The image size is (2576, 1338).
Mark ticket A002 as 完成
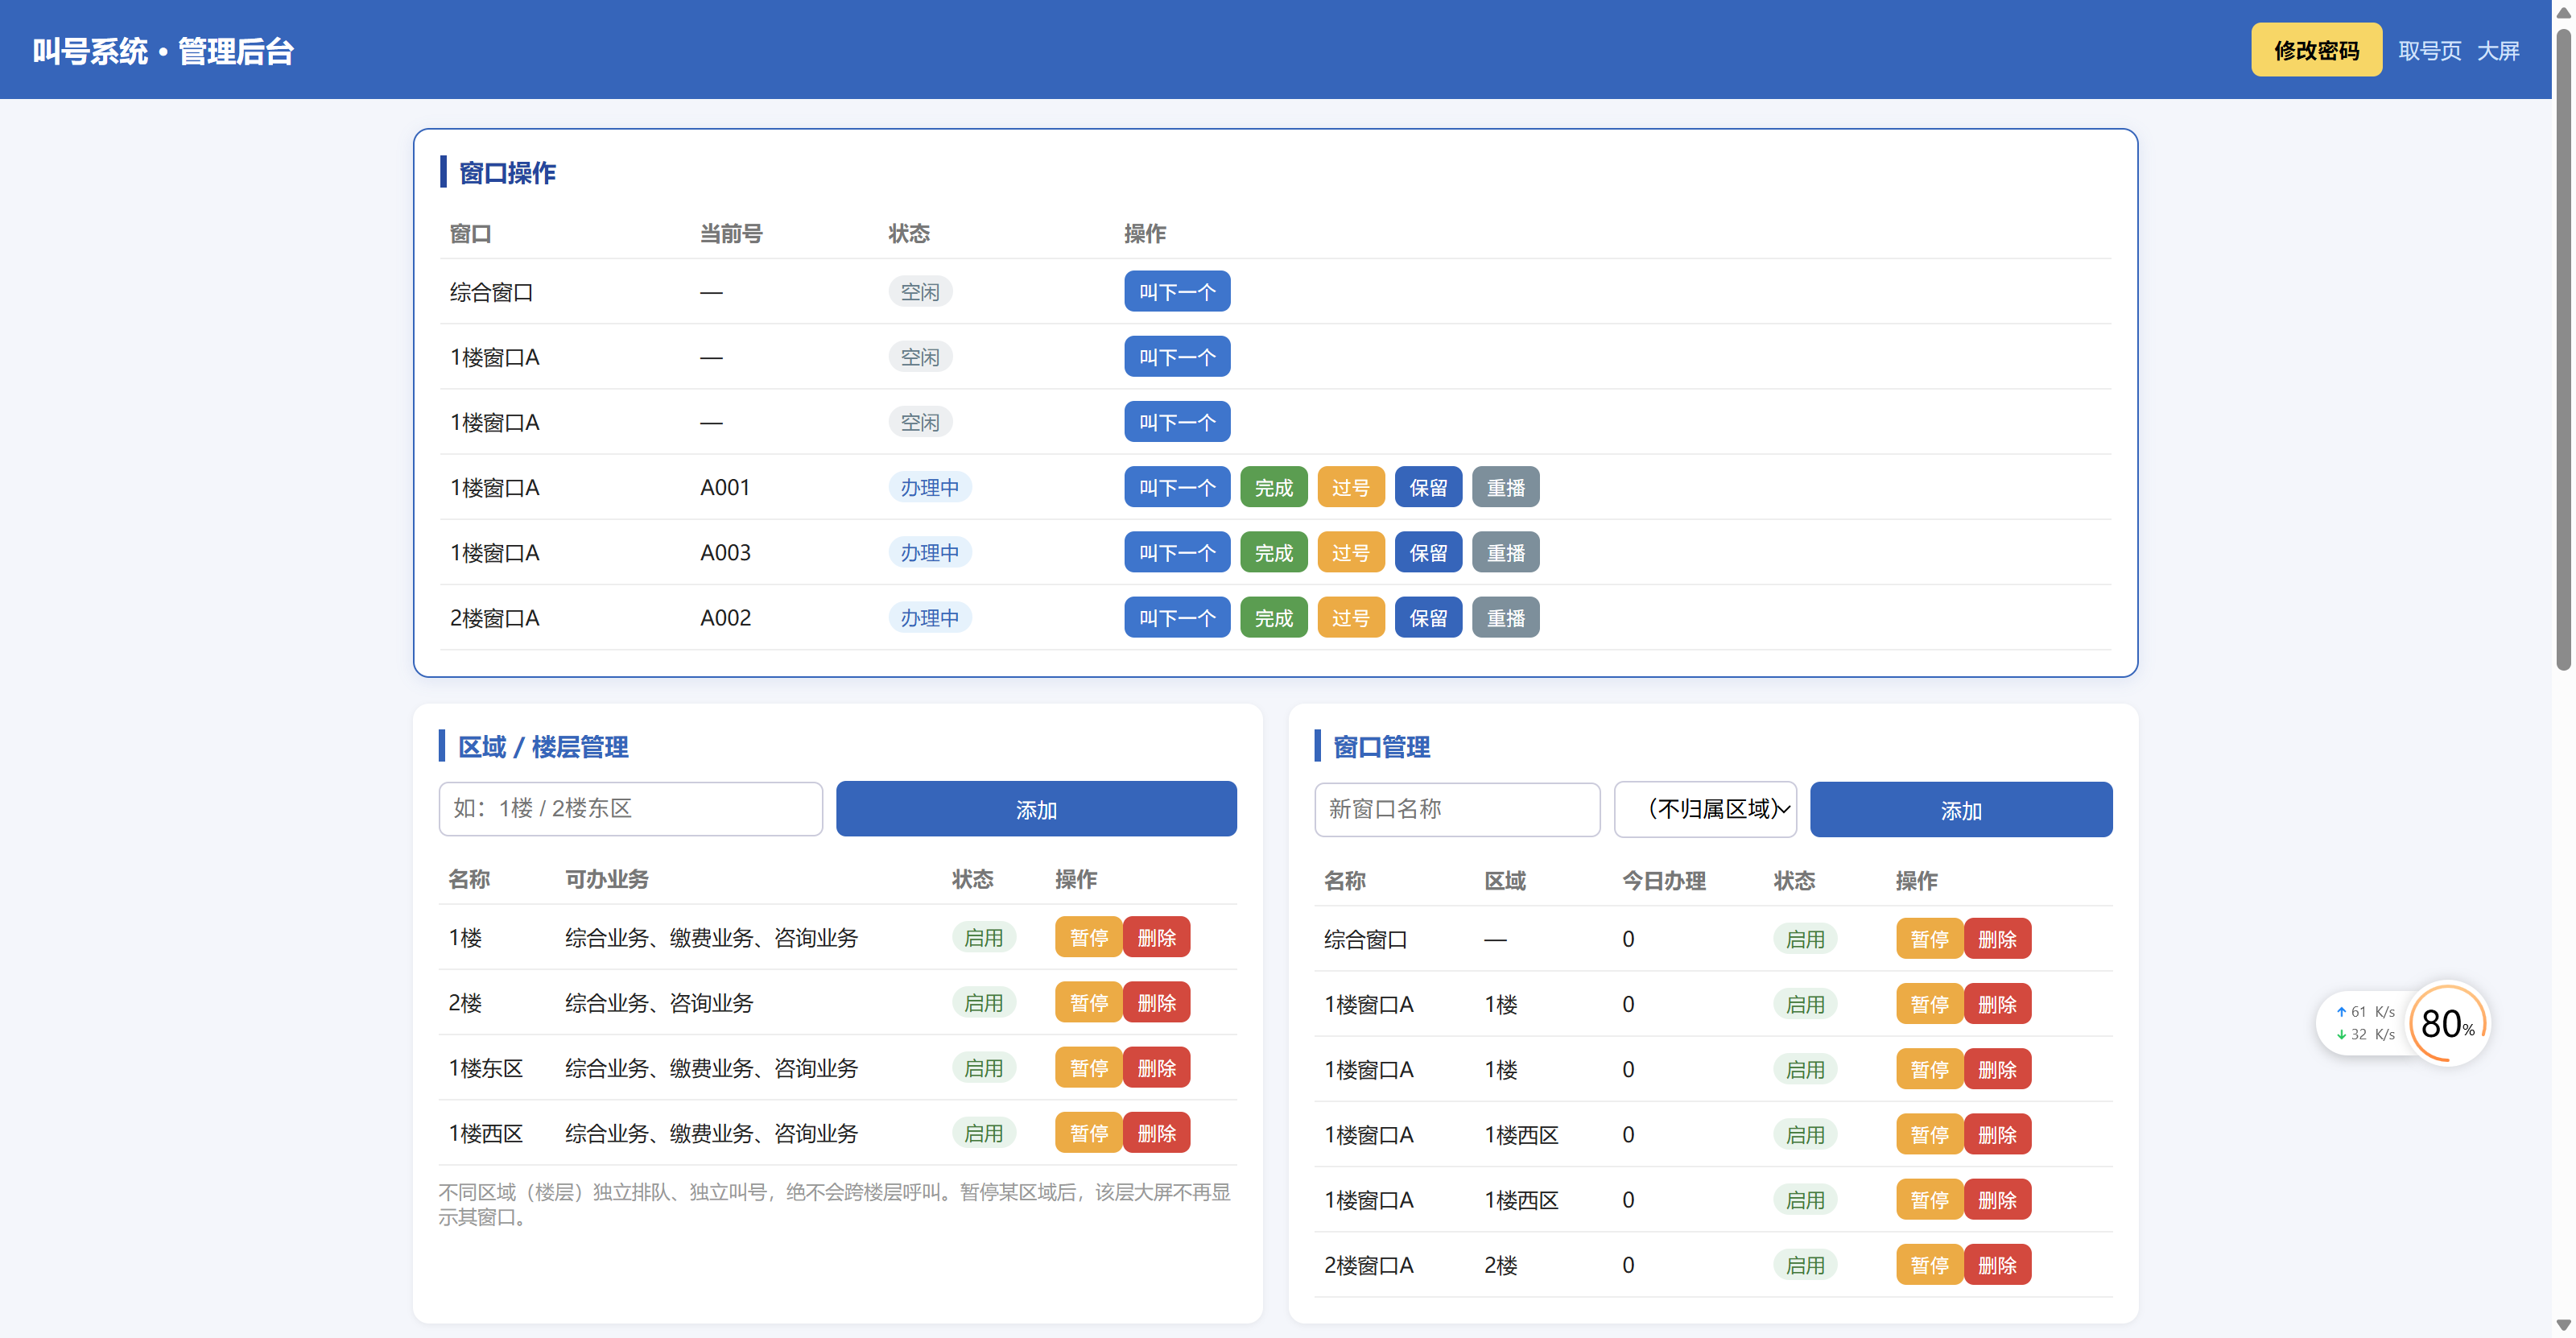[1273, 617]
